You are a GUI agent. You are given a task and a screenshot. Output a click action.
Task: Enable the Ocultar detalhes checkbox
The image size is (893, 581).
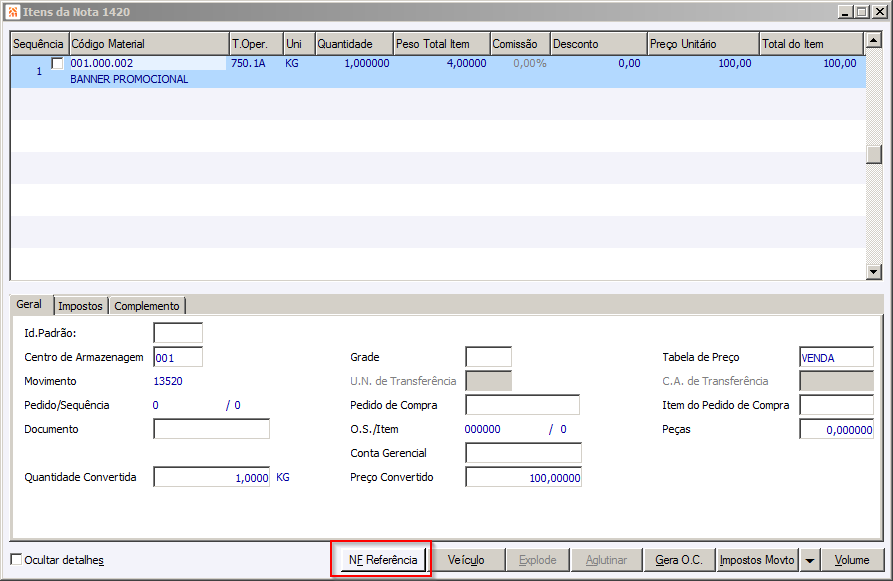pos(17,559)
